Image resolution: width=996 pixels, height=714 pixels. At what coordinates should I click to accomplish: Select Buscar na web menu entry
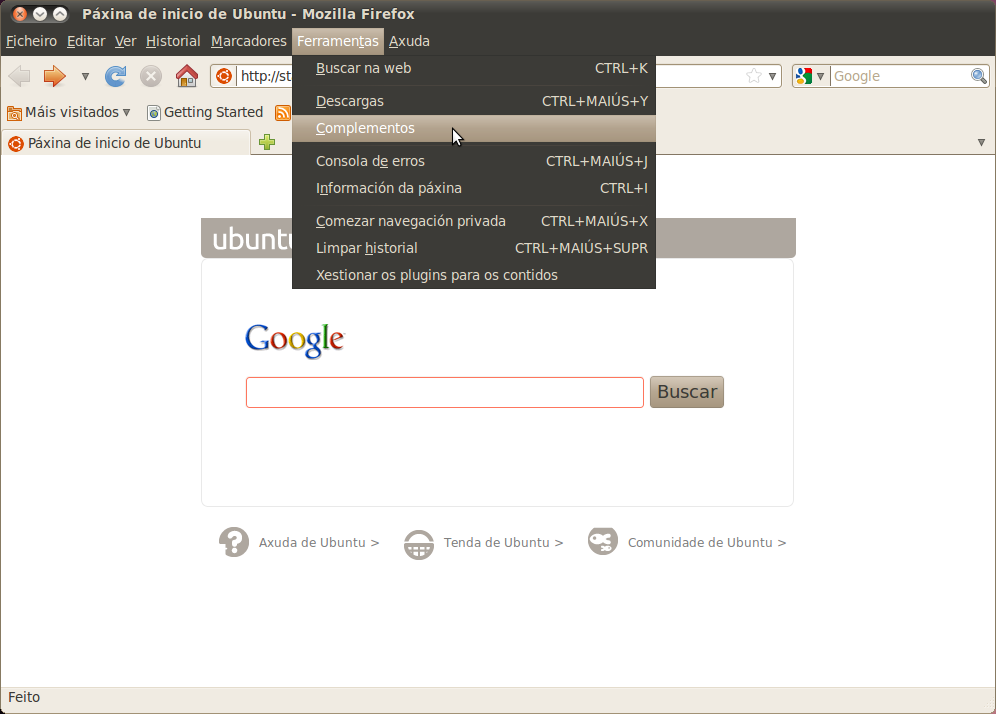(474, 69)
